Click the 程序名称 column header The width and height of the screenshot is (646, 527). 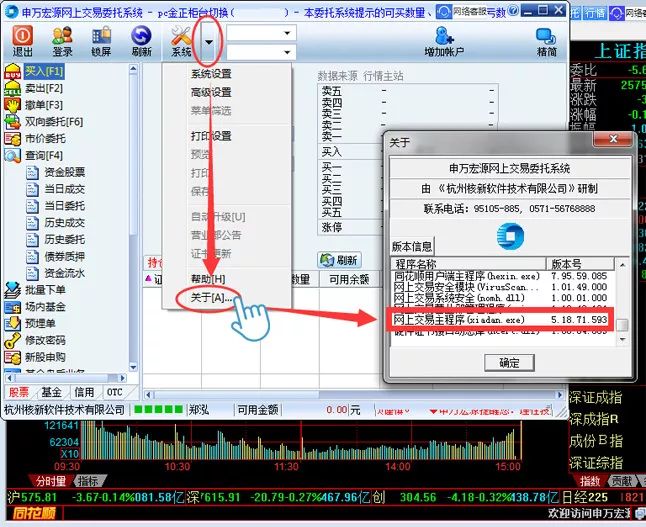(x=468, y=264)
